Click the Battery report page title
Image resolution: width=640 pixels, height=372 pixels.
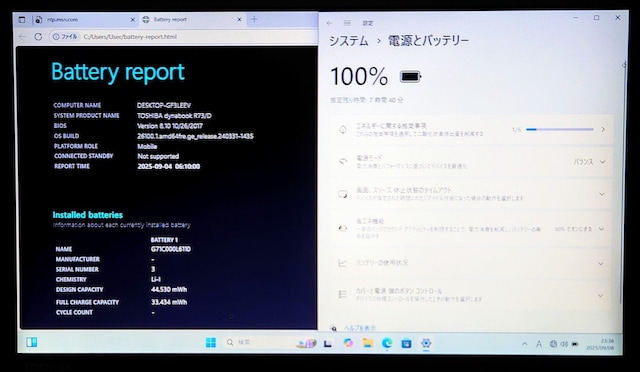118,72
